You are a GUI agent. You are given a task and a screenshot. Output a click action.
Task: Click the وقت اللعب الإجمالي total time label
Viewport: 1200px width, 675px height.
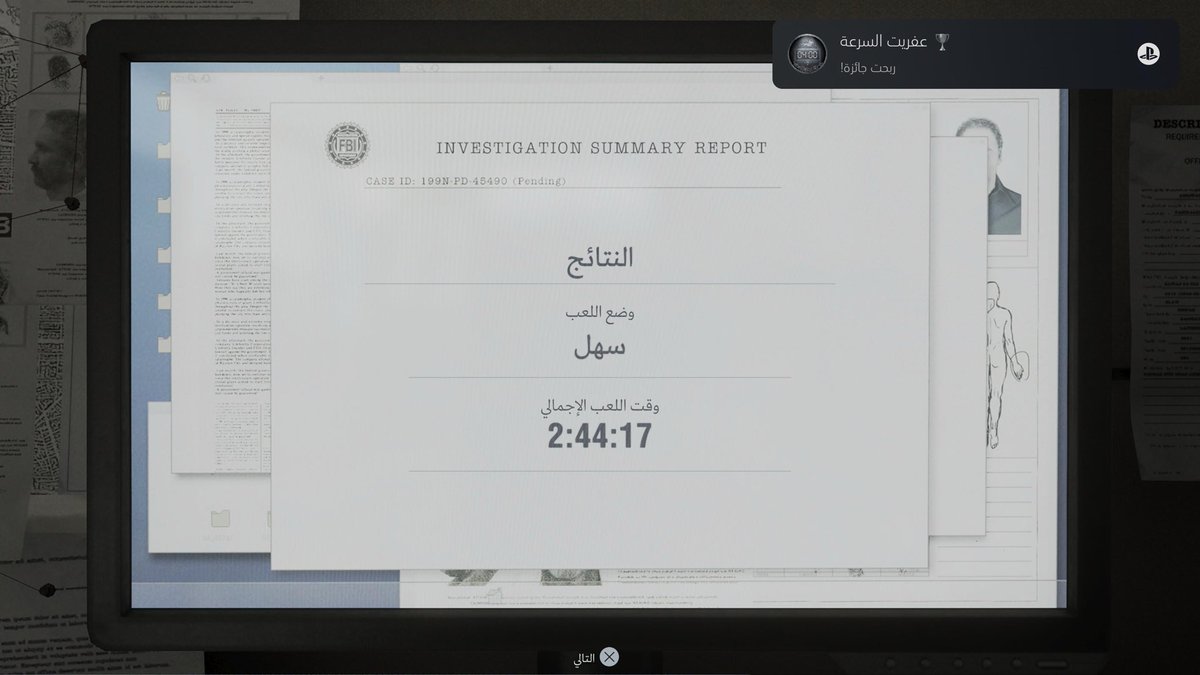[x=600, y=407]
